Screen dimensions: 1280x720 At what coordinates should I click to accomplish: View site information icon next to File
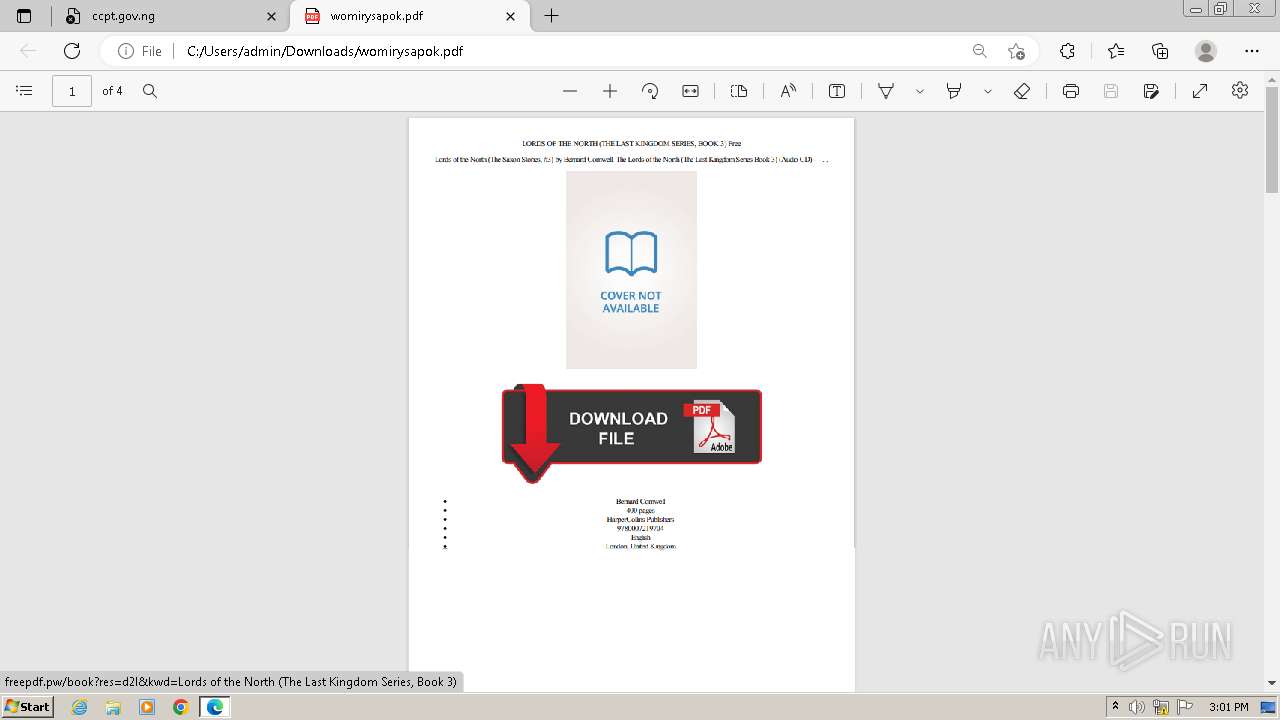126,51
